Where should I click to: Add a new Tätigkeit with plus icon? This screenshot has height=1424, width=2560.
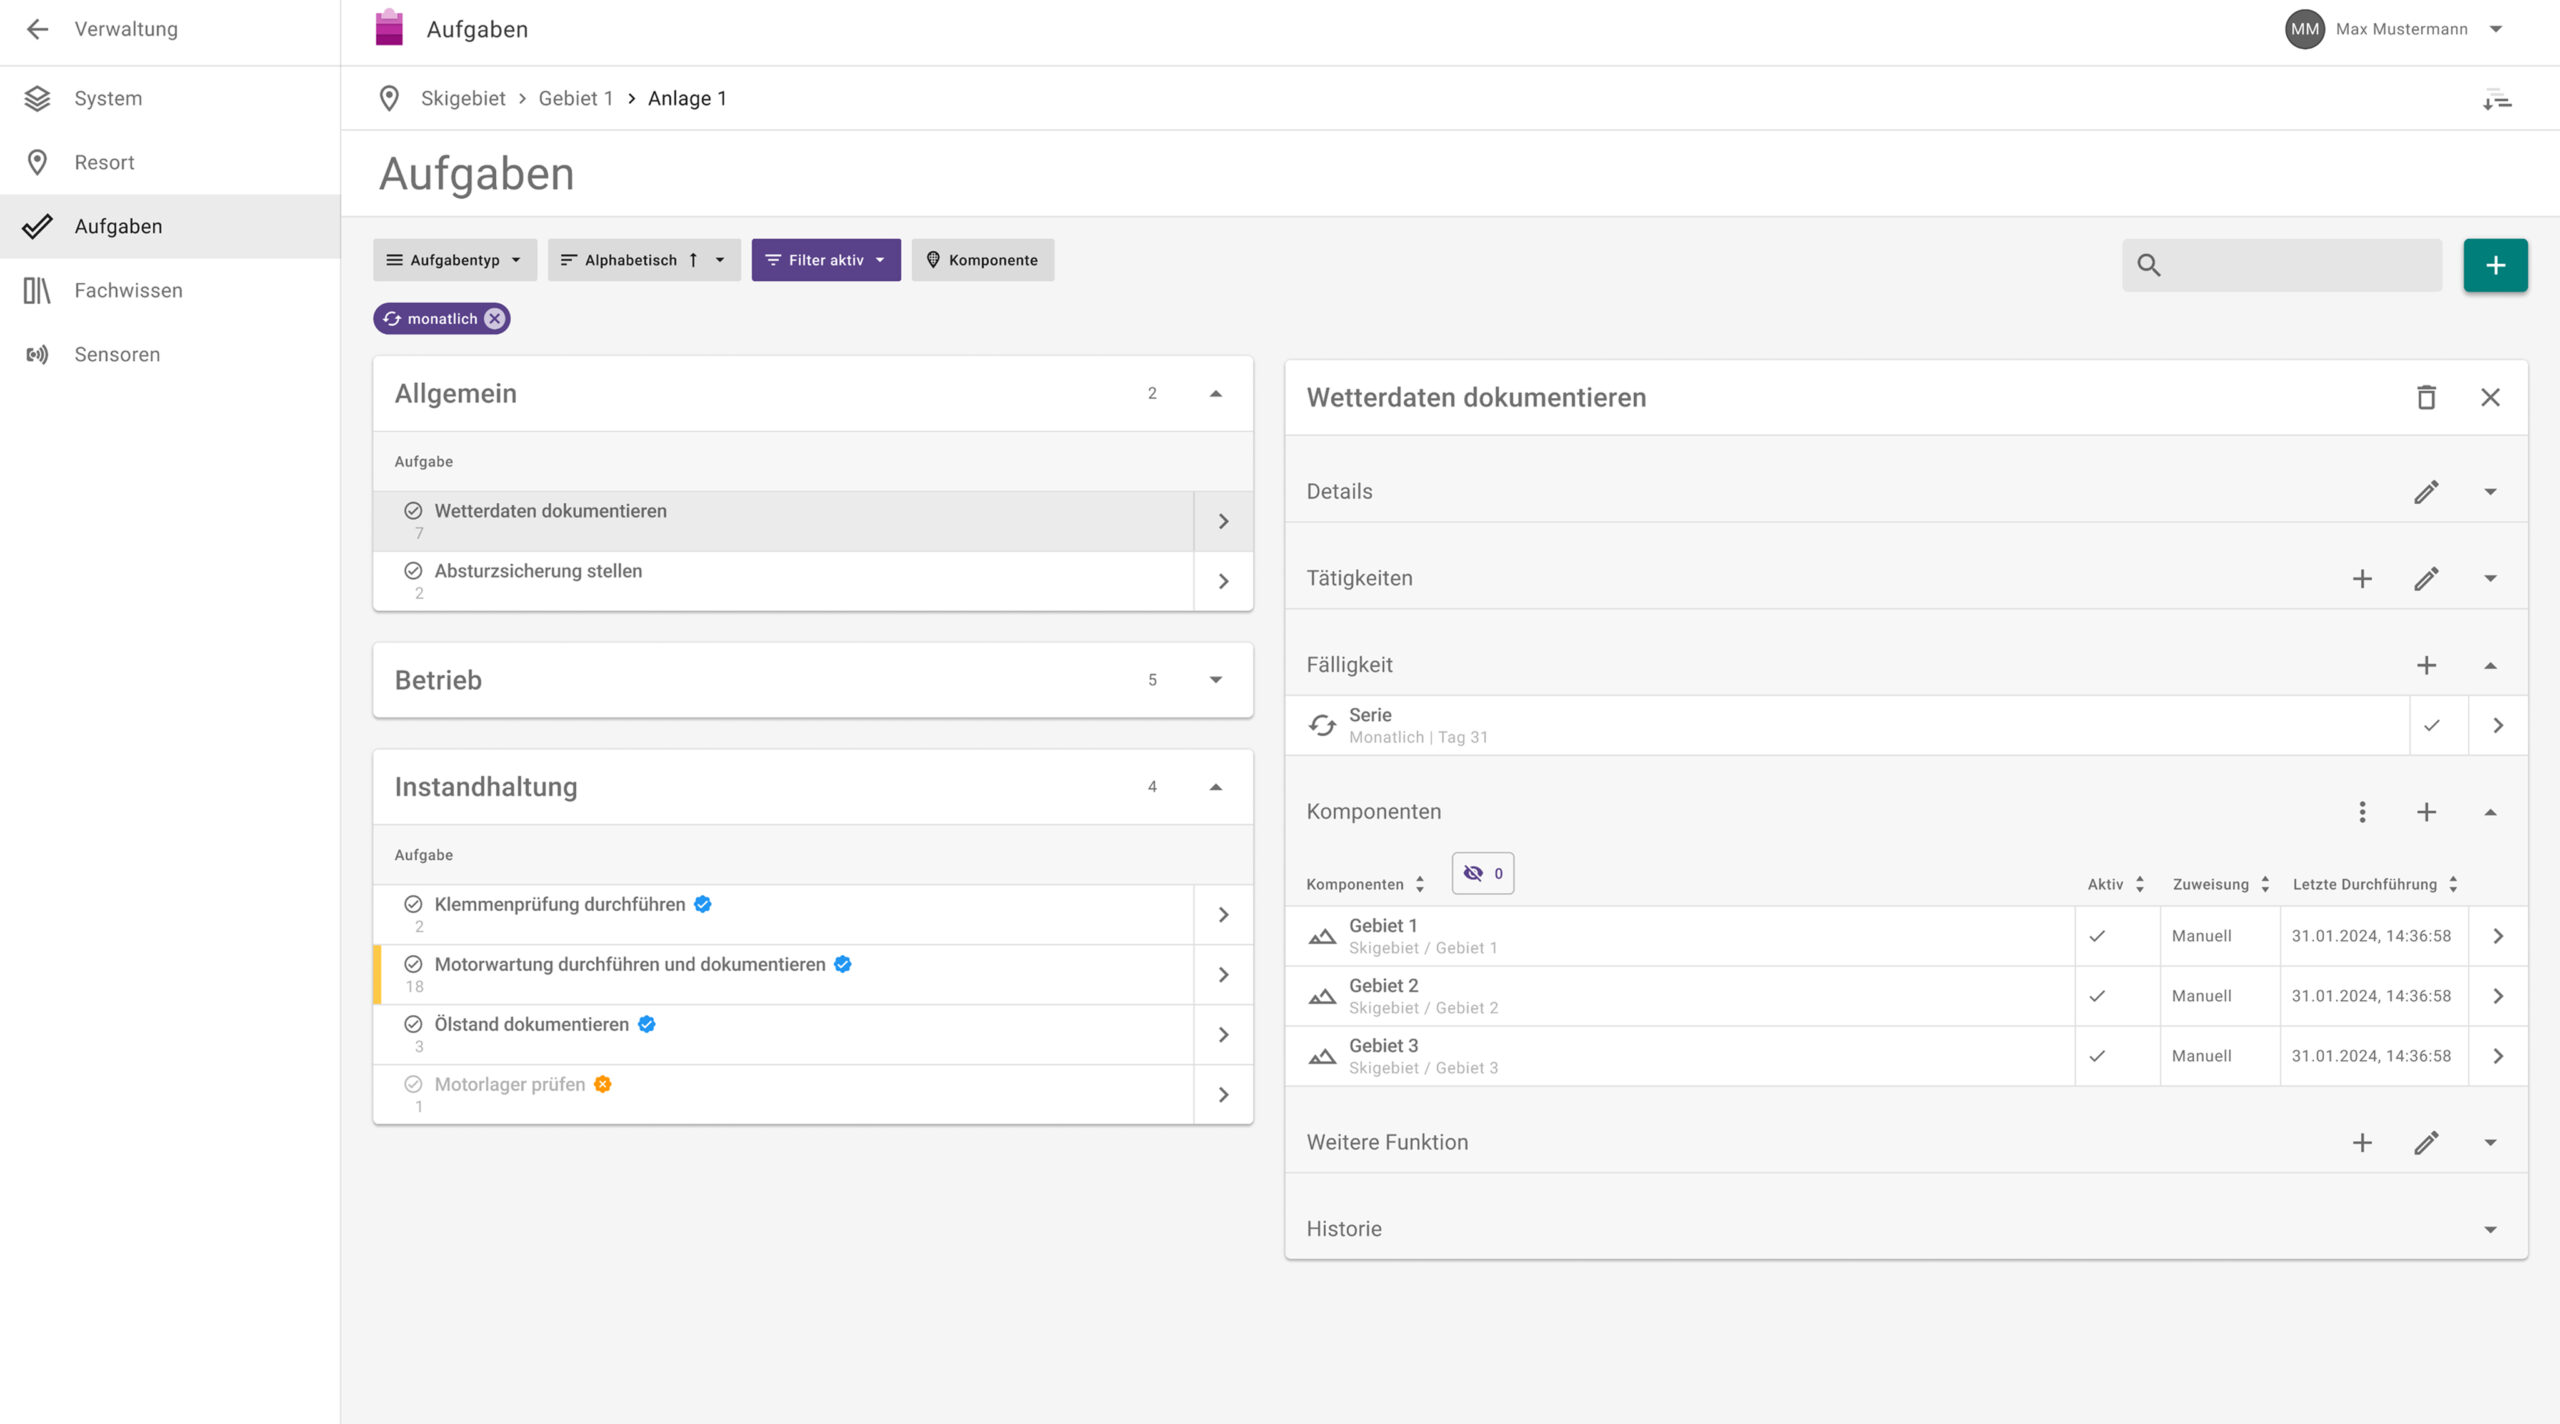(x=2362, y=578)
